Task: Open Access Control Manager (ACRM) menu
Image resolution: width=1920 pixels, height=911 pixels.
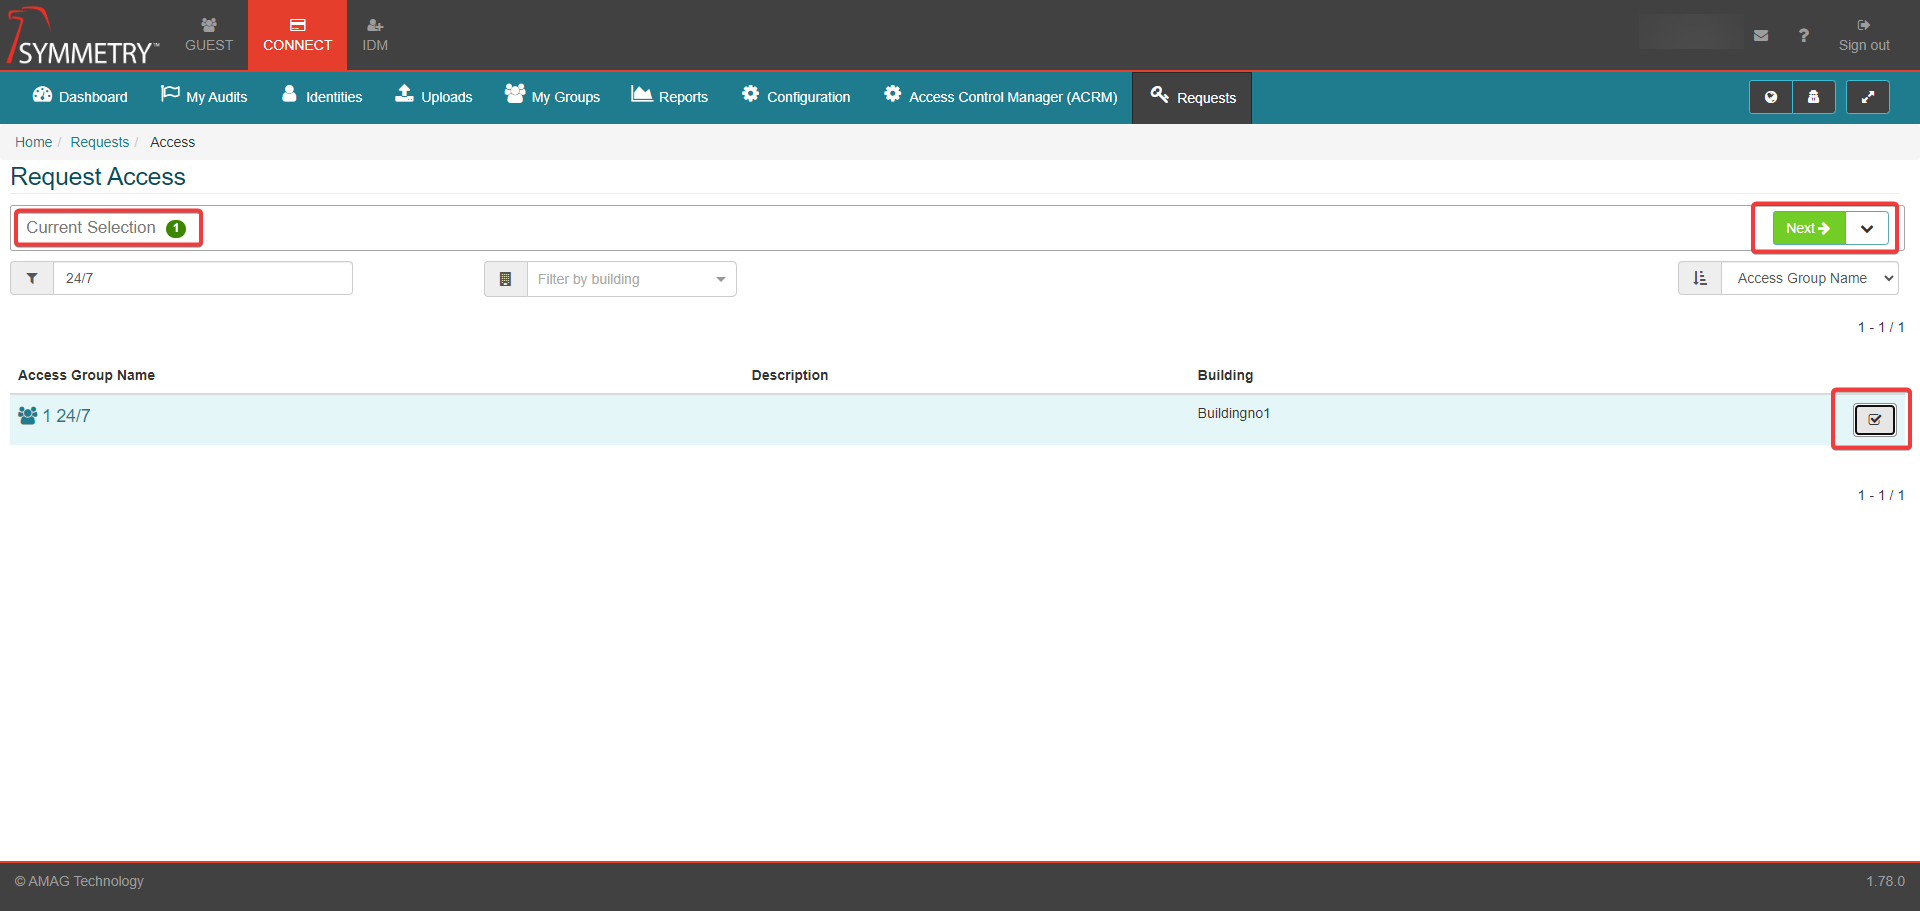Action: [1000, 97]
